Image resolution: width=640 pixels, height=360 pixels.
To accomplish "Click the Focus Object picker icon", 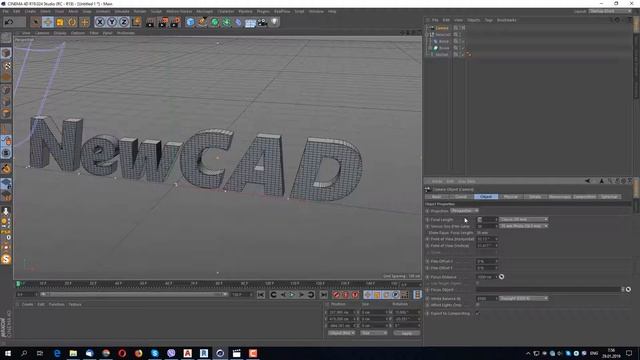I will point(628,289).
